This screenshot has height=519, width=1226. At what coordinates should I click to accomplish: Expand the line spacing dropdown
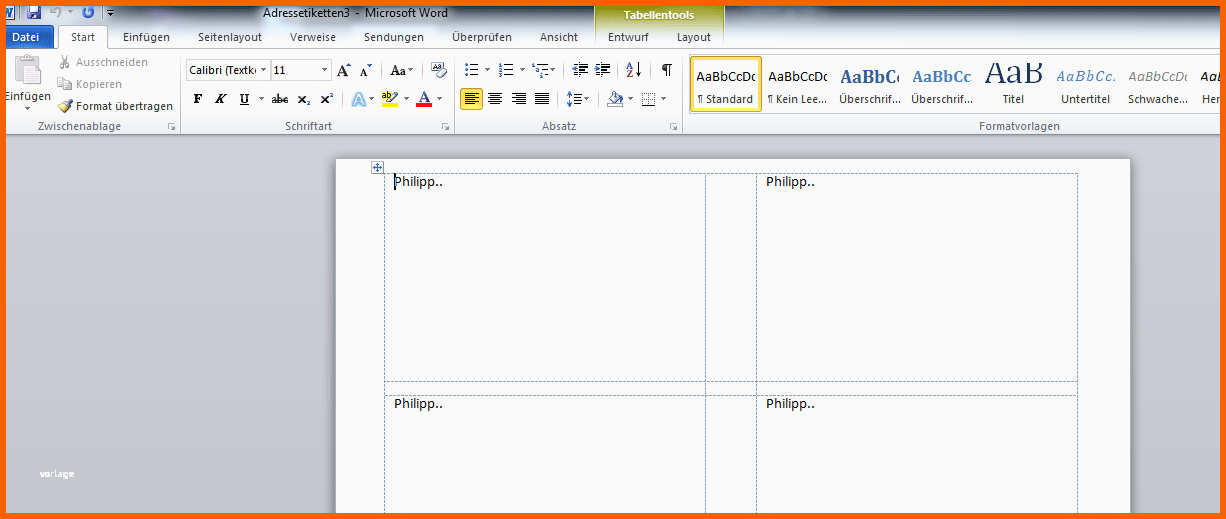click(x=586, y=99)
